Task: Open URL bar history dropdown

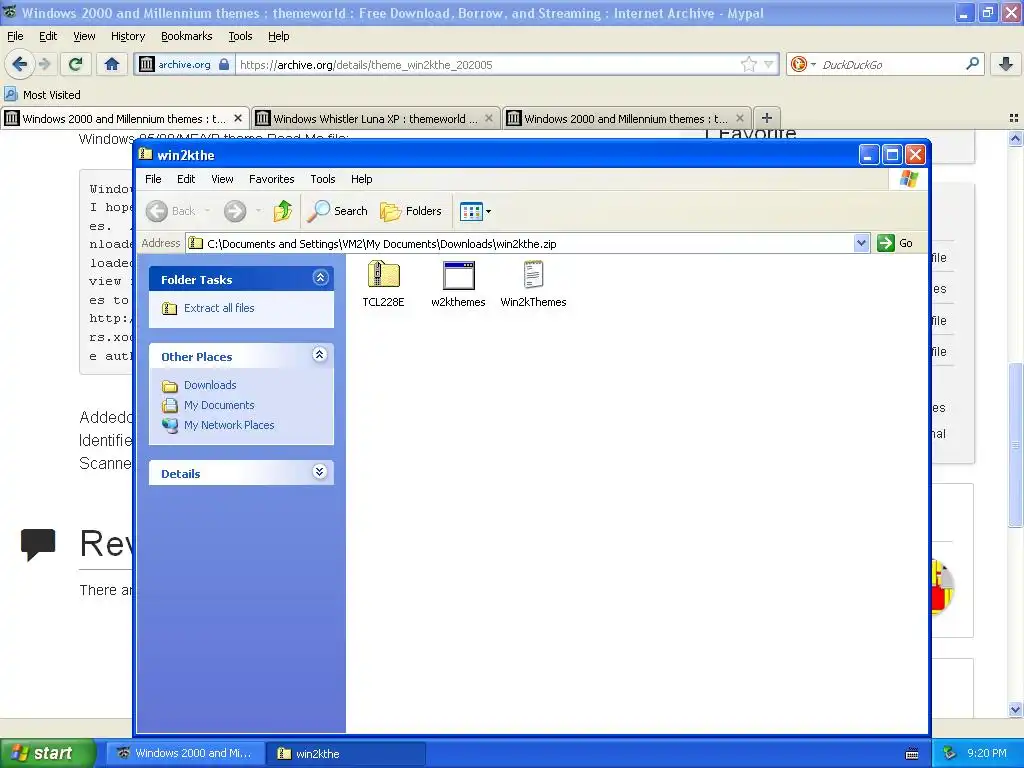Action: 769,64
